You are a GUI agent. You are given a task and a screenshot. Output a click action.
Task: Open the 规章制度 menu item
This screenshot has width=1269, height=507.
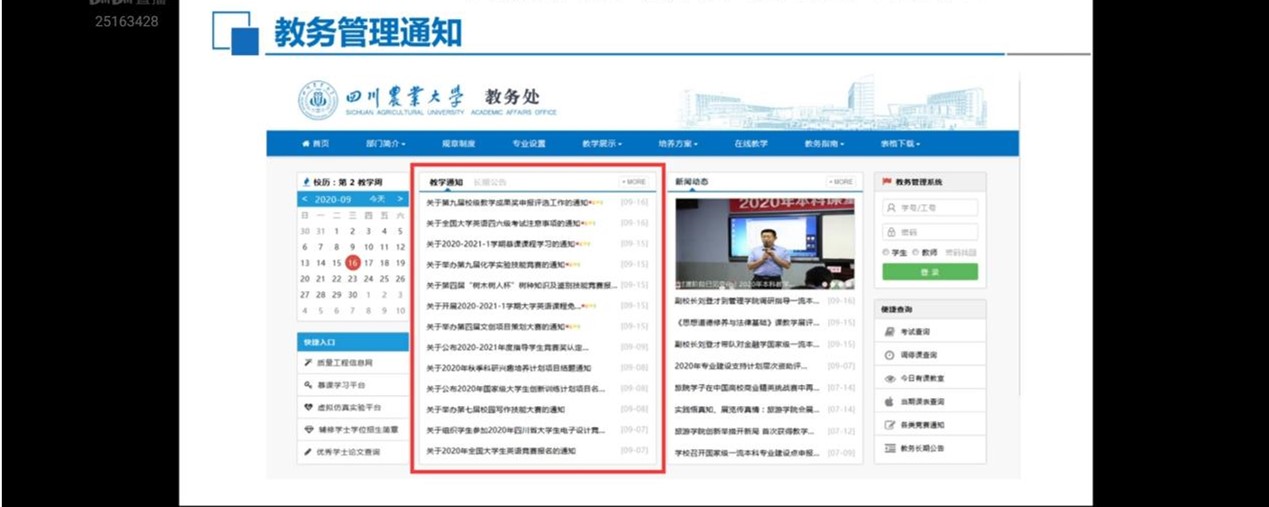click(459, 144)
